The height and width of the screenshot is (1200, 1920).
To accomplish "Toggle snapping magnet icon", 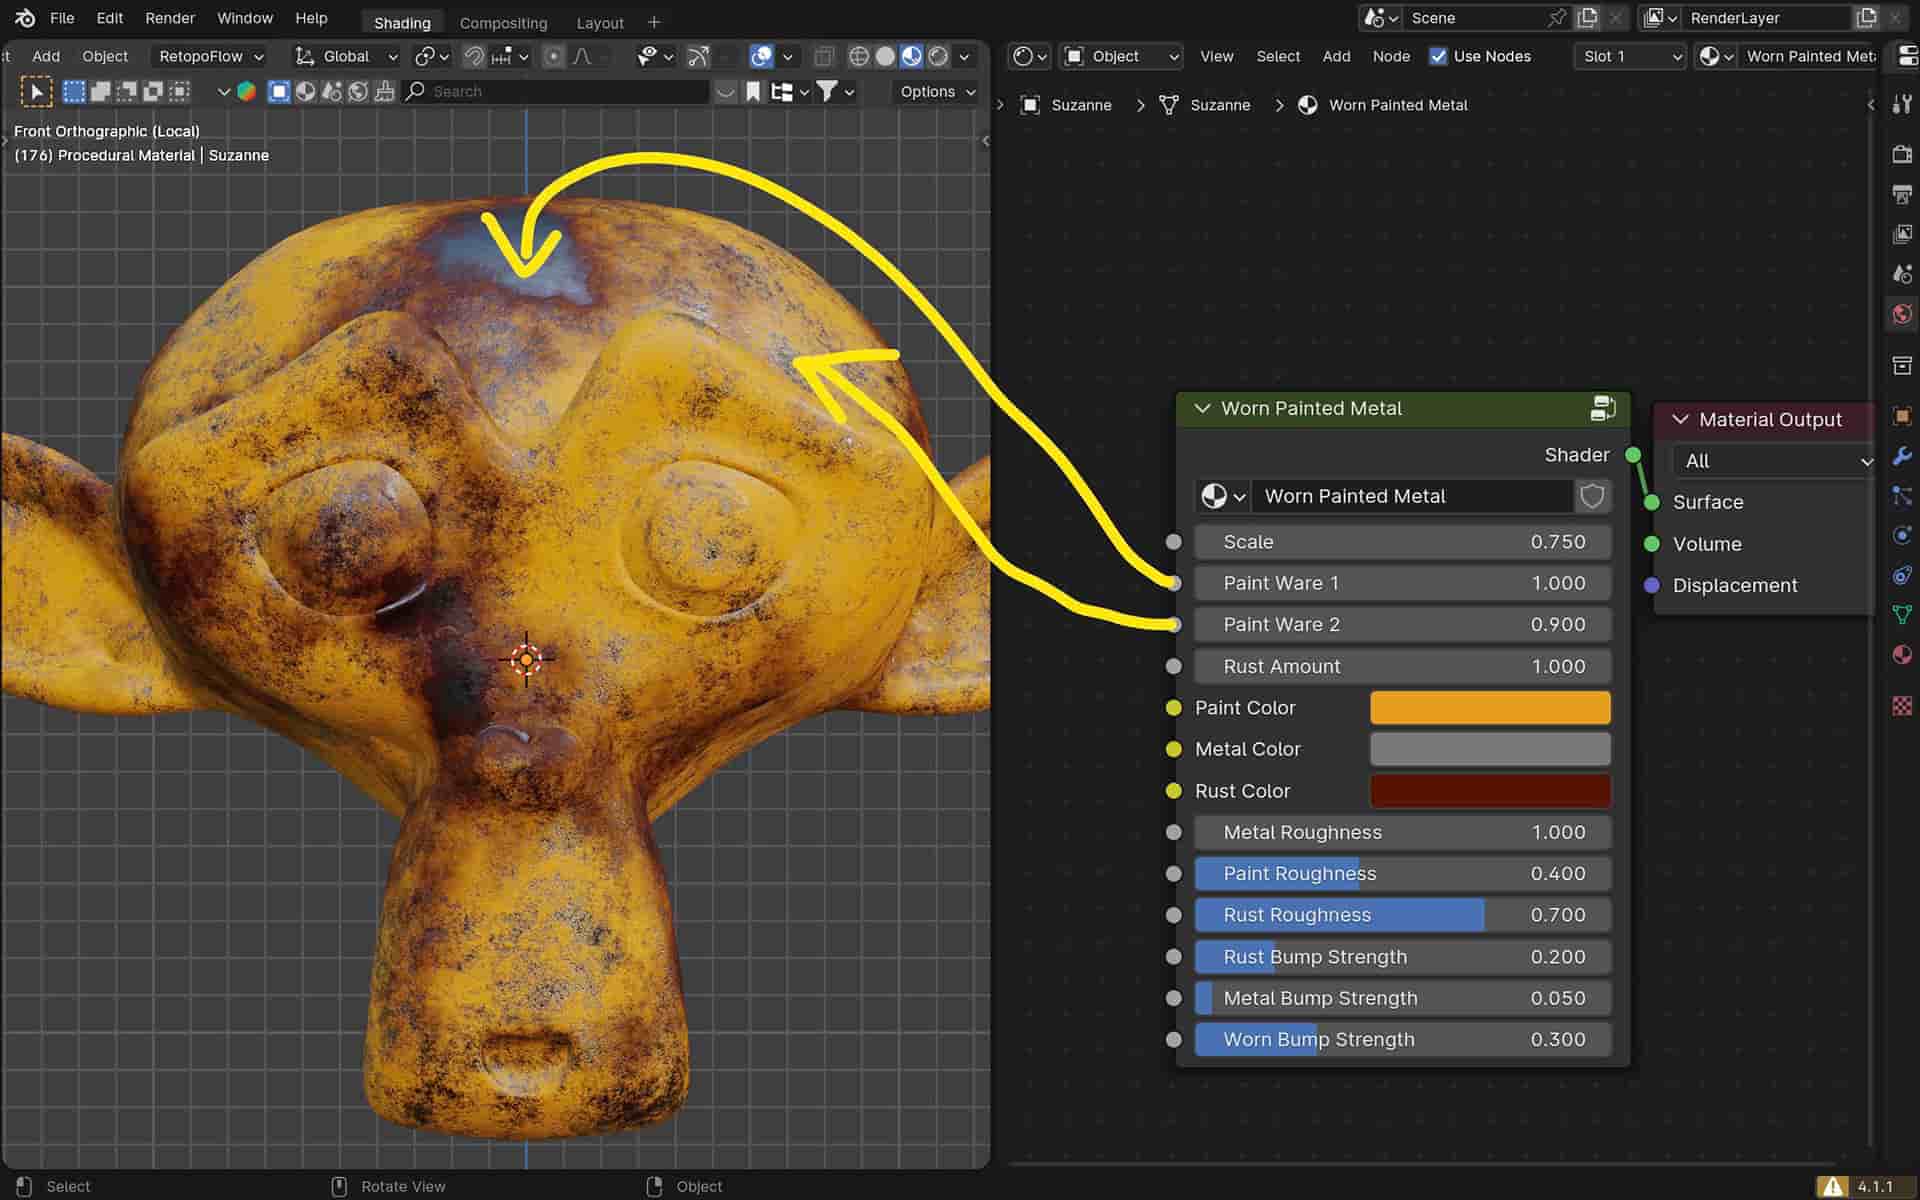I will coord(474,56).
